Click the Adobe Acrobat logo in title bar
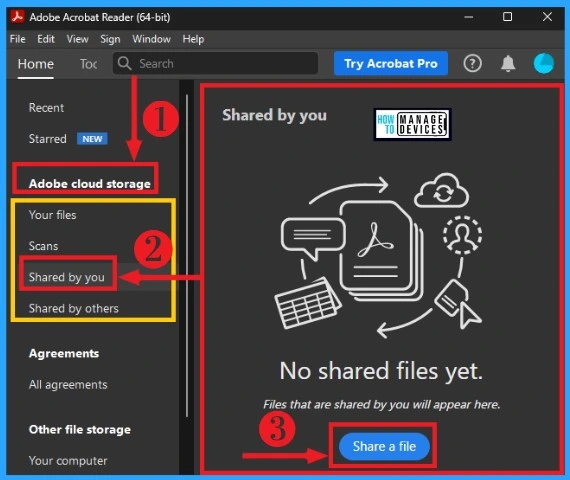The width and height of the screenshot is (570, 480). coord(17,17)
